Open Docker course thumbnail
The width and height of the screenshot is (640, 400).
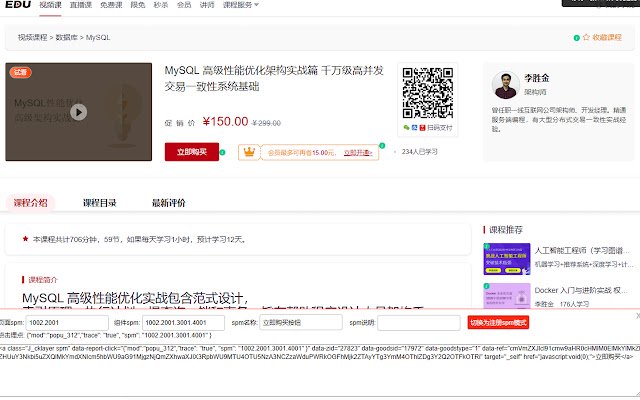pyautogui.click(x=507, y=296)
